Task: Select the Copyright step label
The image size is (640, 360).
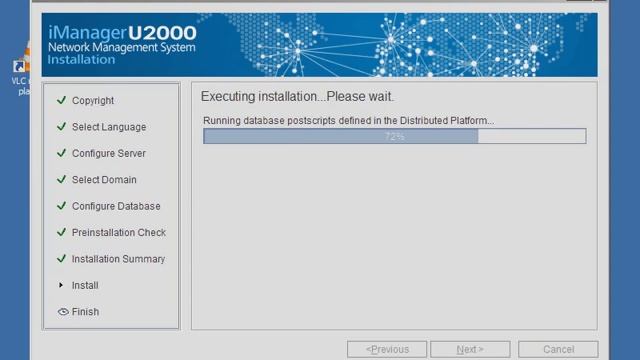Action: pyautogui.click(x=93, y=100)
